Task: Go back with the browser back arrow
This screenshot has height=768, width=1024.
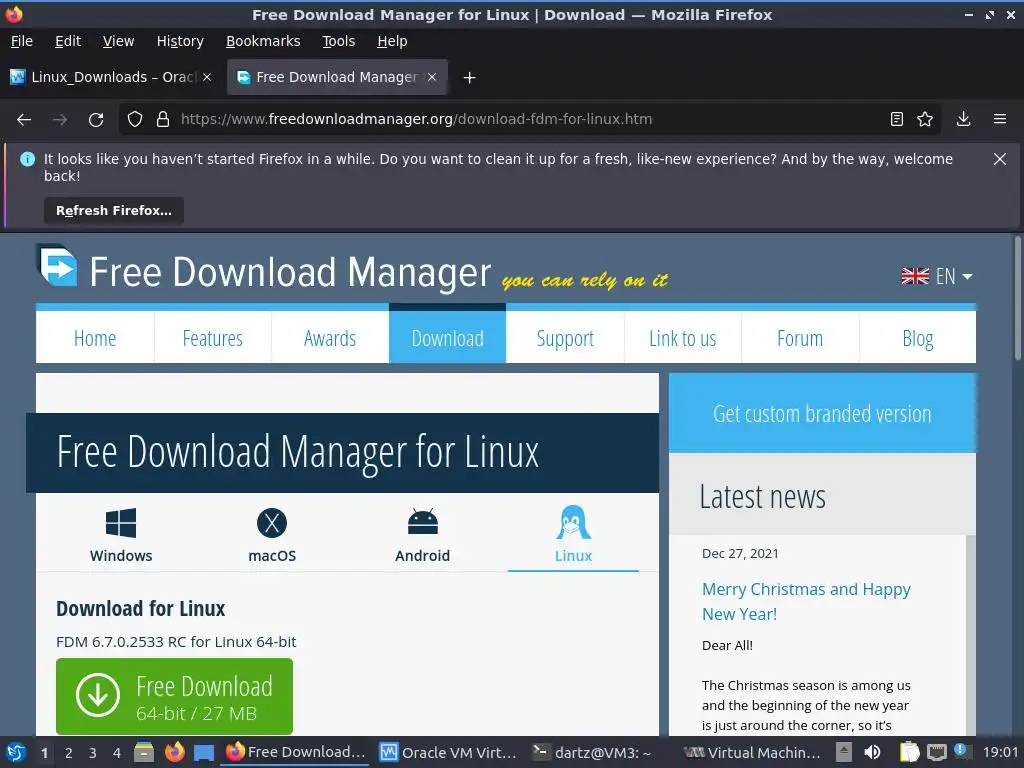Action: pyautogui.click(x=24, y=120)
